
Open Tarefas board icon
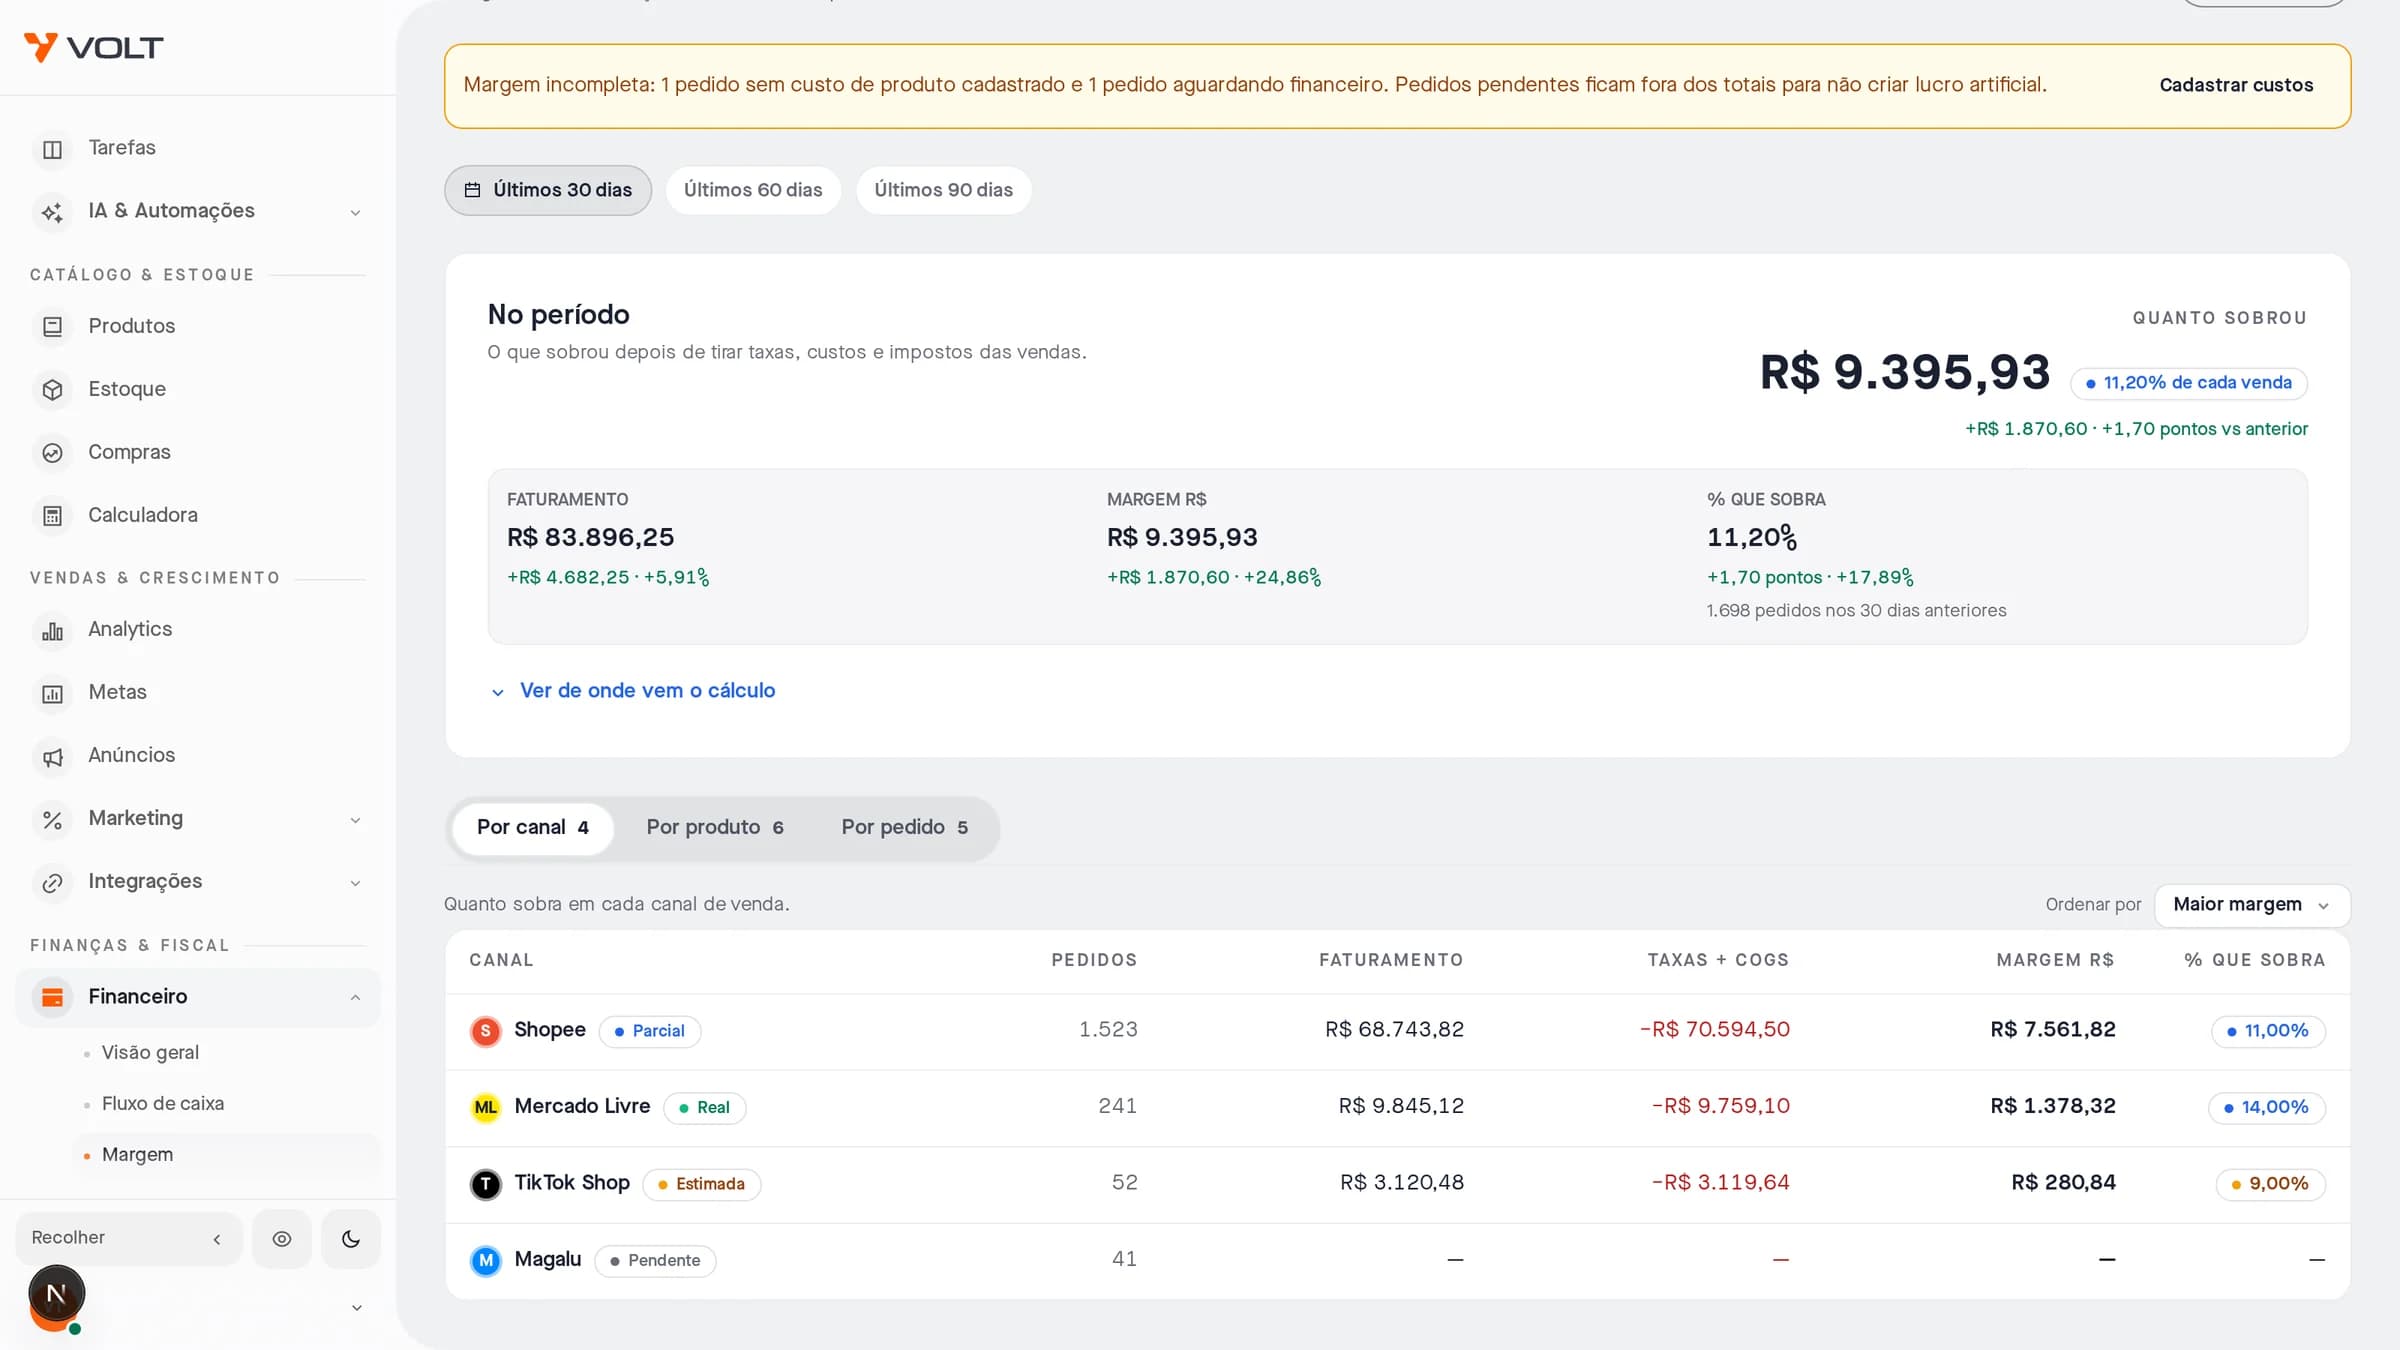click(x=52, y=149)
